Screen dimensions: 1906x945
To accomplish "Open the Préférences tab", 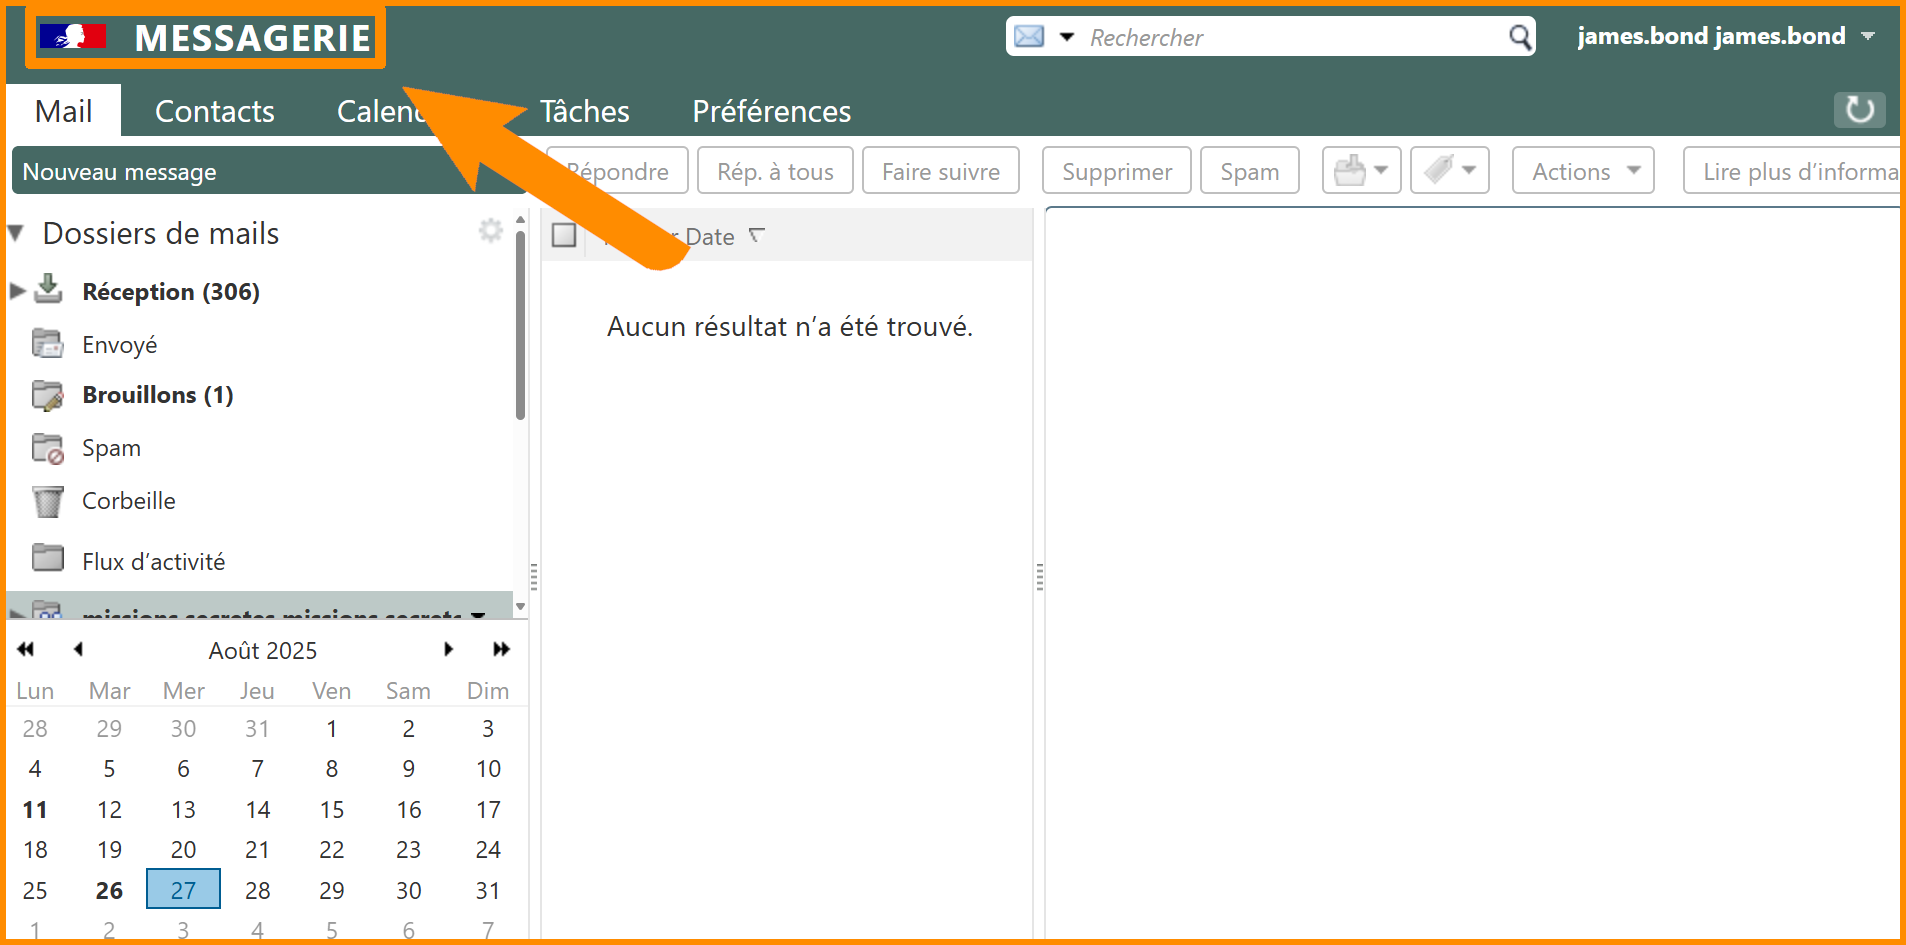I will 771,111.
